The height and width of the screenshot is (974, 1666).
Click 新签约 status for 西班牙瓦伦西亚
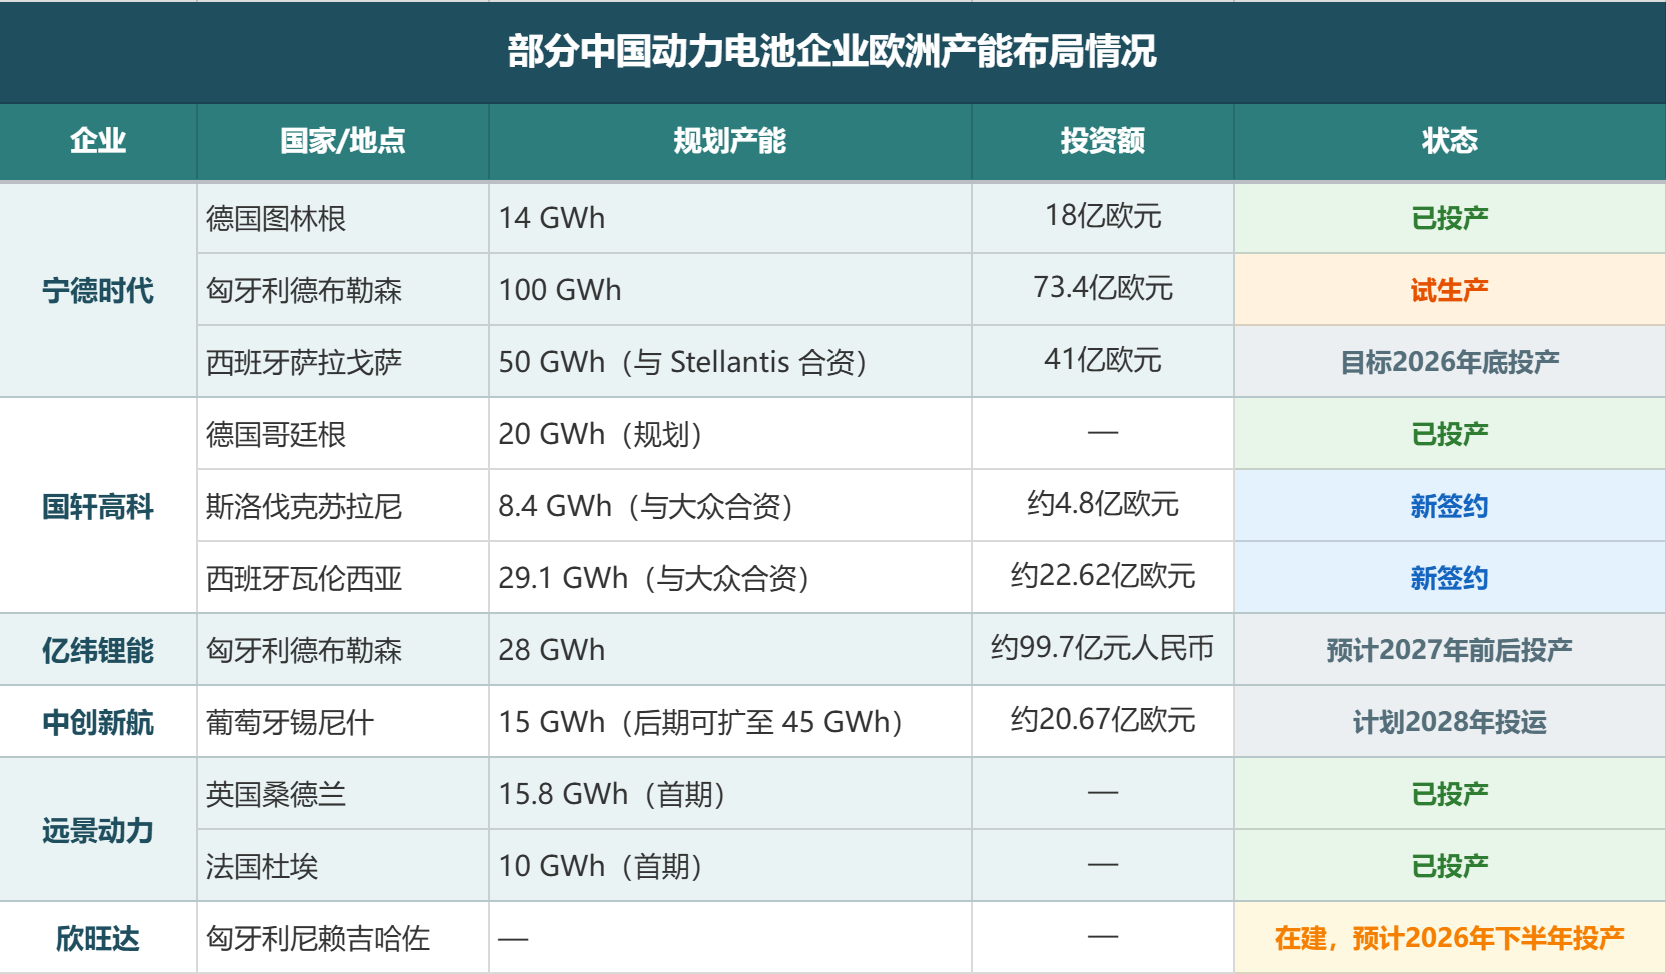tap(1450, 578)
